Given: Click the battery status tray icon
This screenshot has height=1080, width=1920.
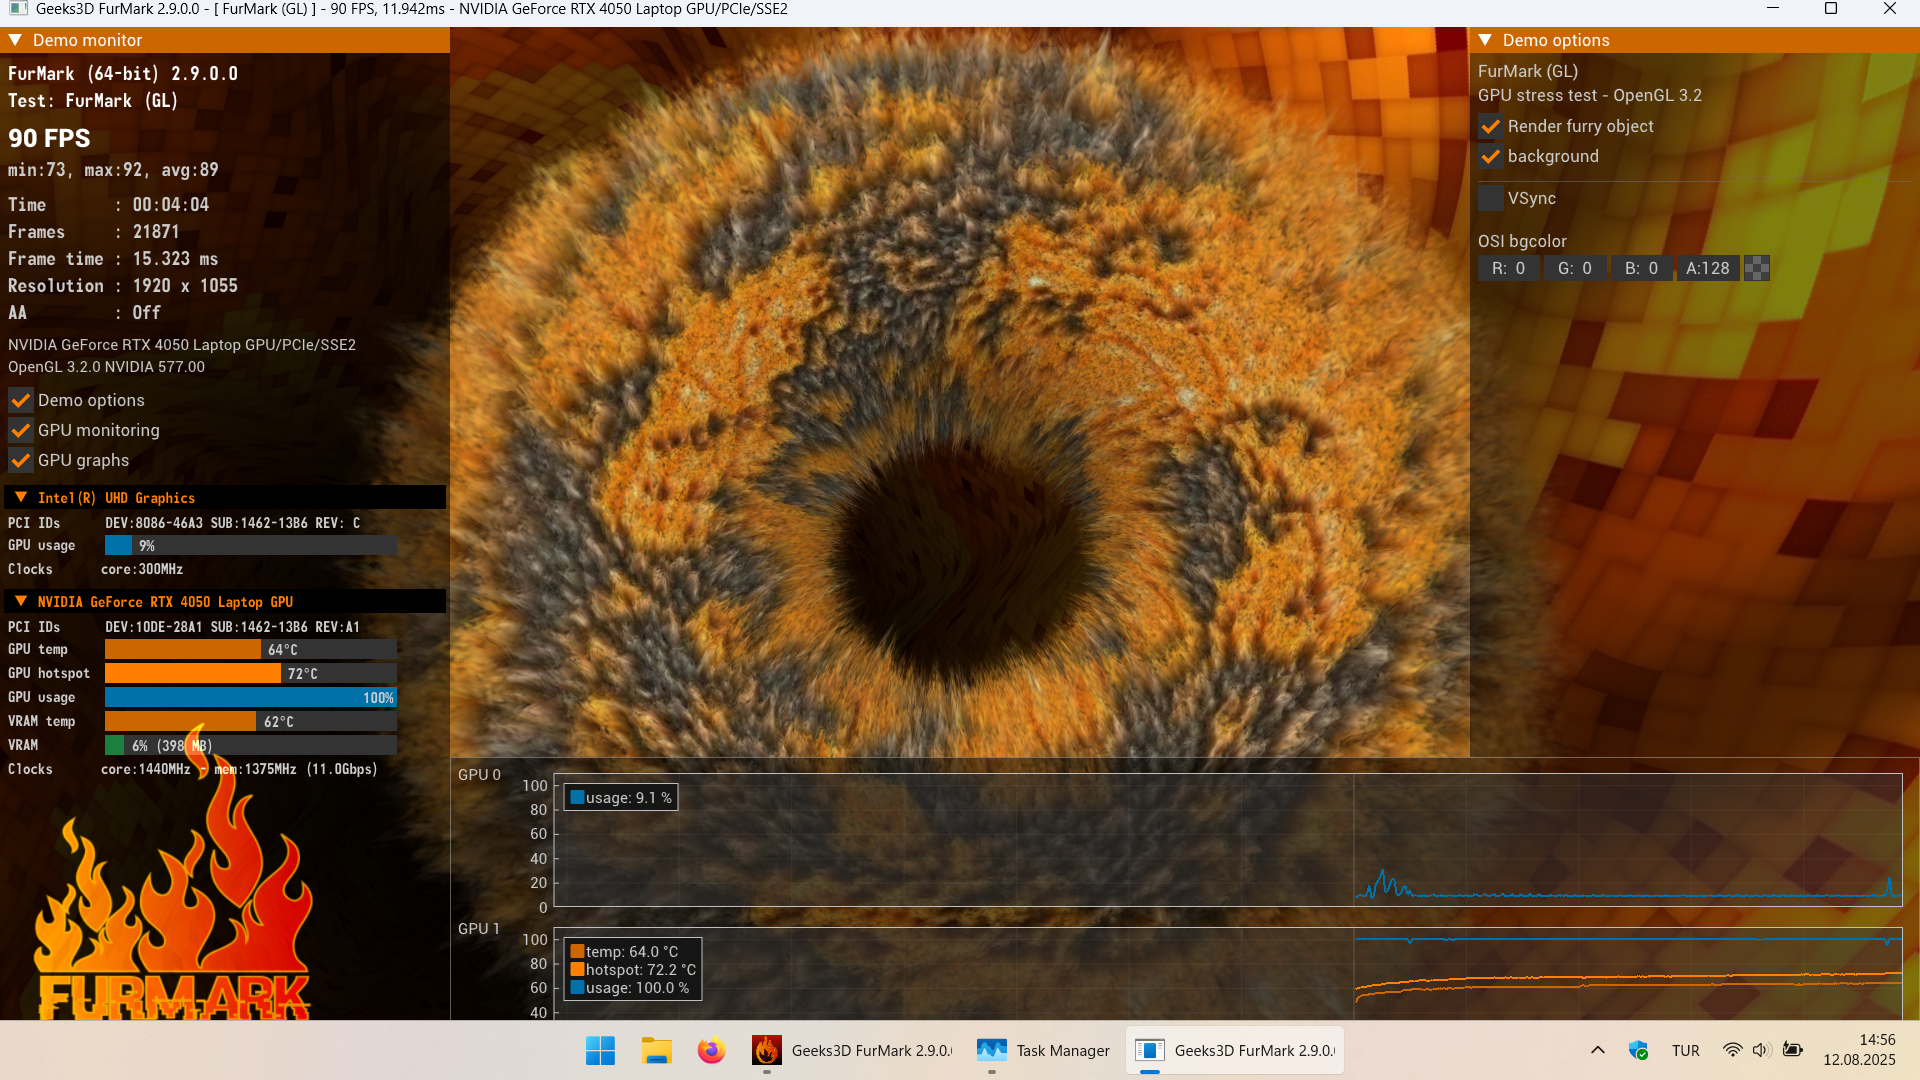Looking at the screenshot, I should tap(1793, 1050).
